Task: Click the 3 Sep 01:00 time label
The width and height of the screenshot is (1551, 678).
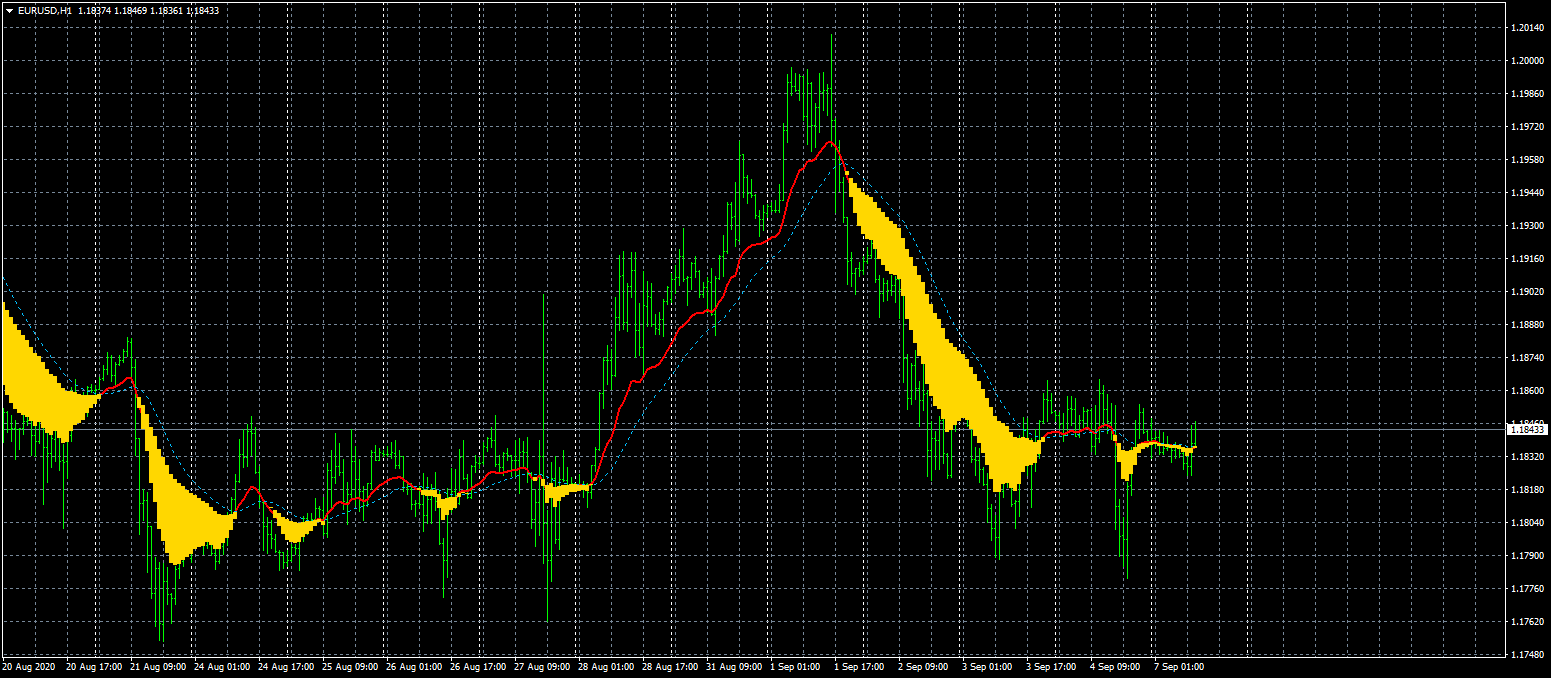Action: pyautogui.click(x=988, y=666)
